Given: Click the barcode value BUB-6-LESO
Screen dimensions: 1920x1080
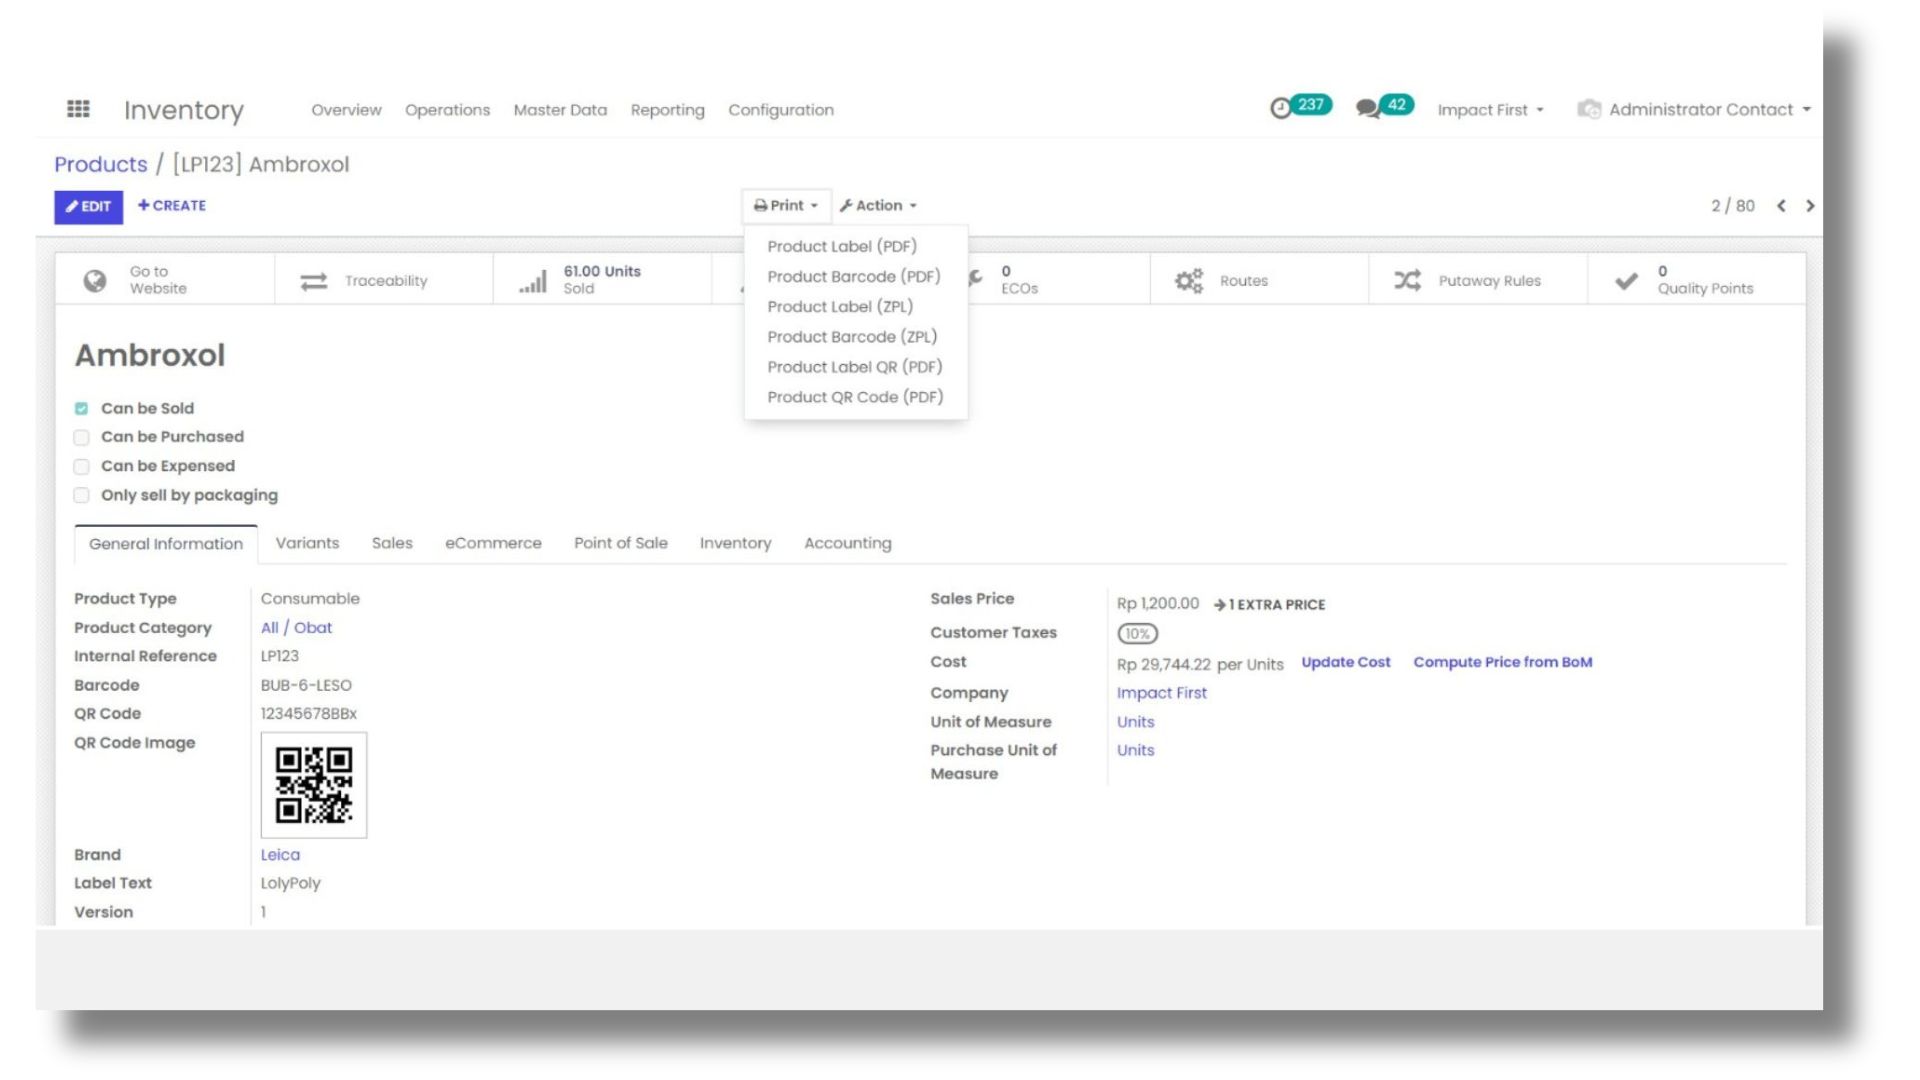Looking at the screenshot, I should point(306,685).
